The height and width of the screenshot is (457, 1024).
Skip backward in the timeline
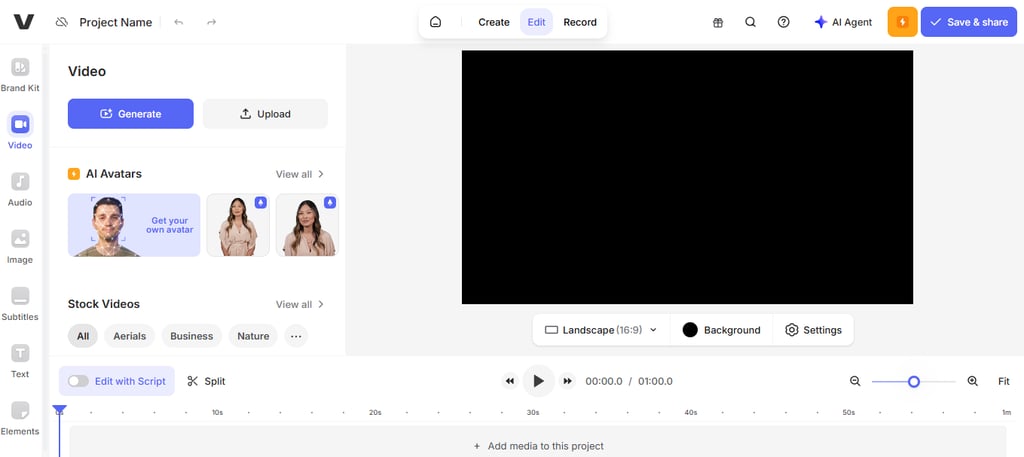[509, 381]
